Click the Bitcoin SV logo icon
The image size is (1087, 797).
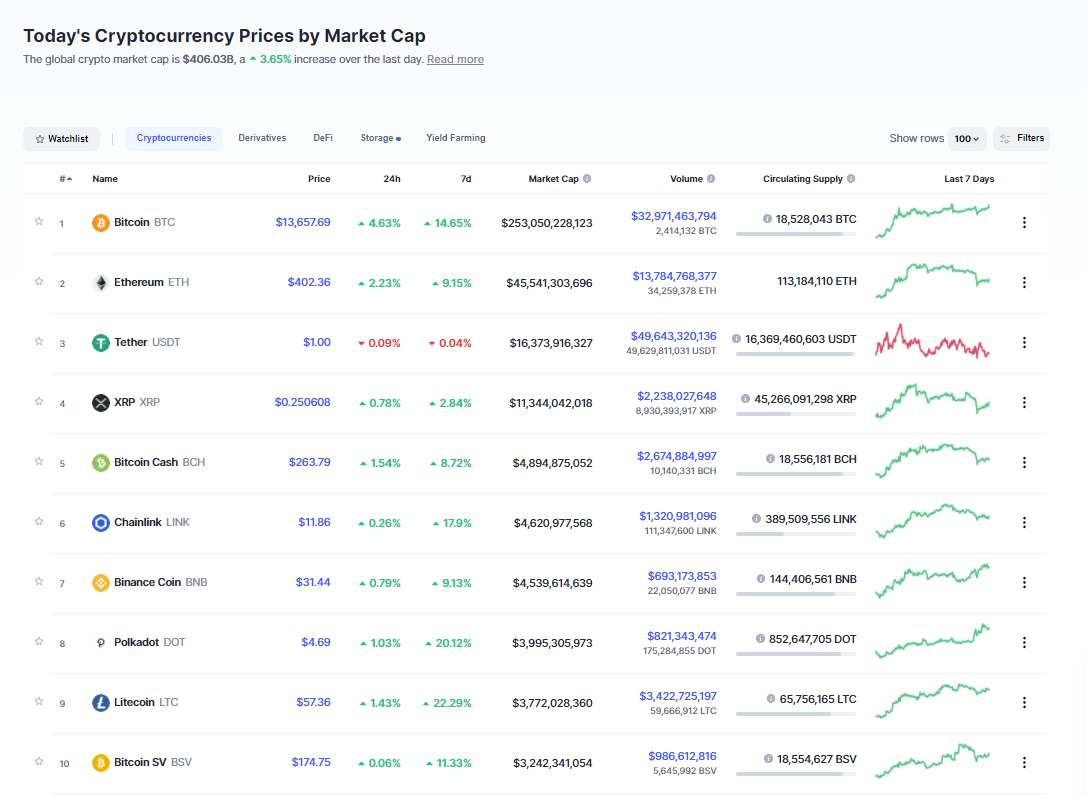pyautogui.click(x=101, y=762)
